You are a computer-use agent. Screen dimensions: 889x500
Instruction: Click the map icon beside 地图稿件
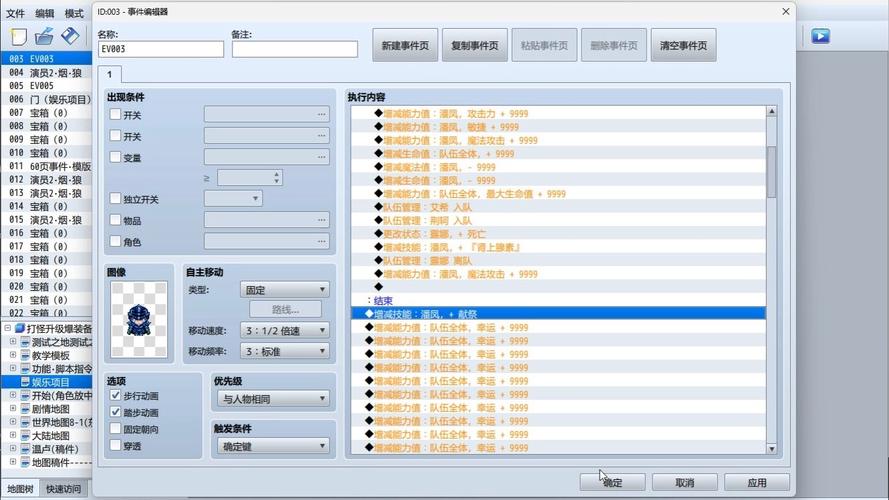[x=26, y=462]
